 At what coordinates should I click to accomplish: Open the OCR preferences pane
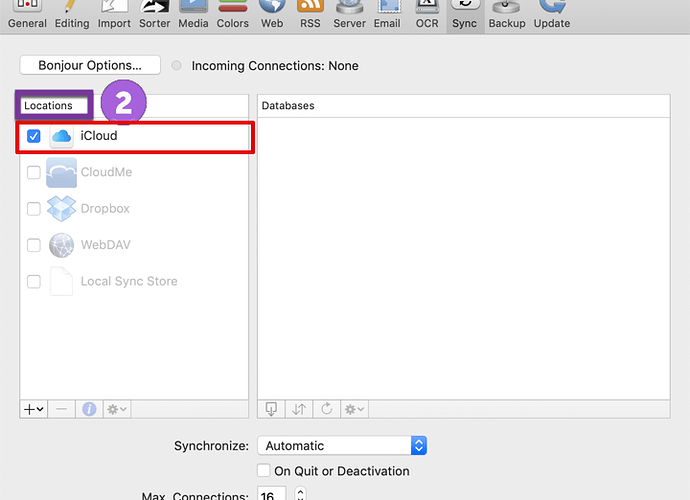pos(427,15)
